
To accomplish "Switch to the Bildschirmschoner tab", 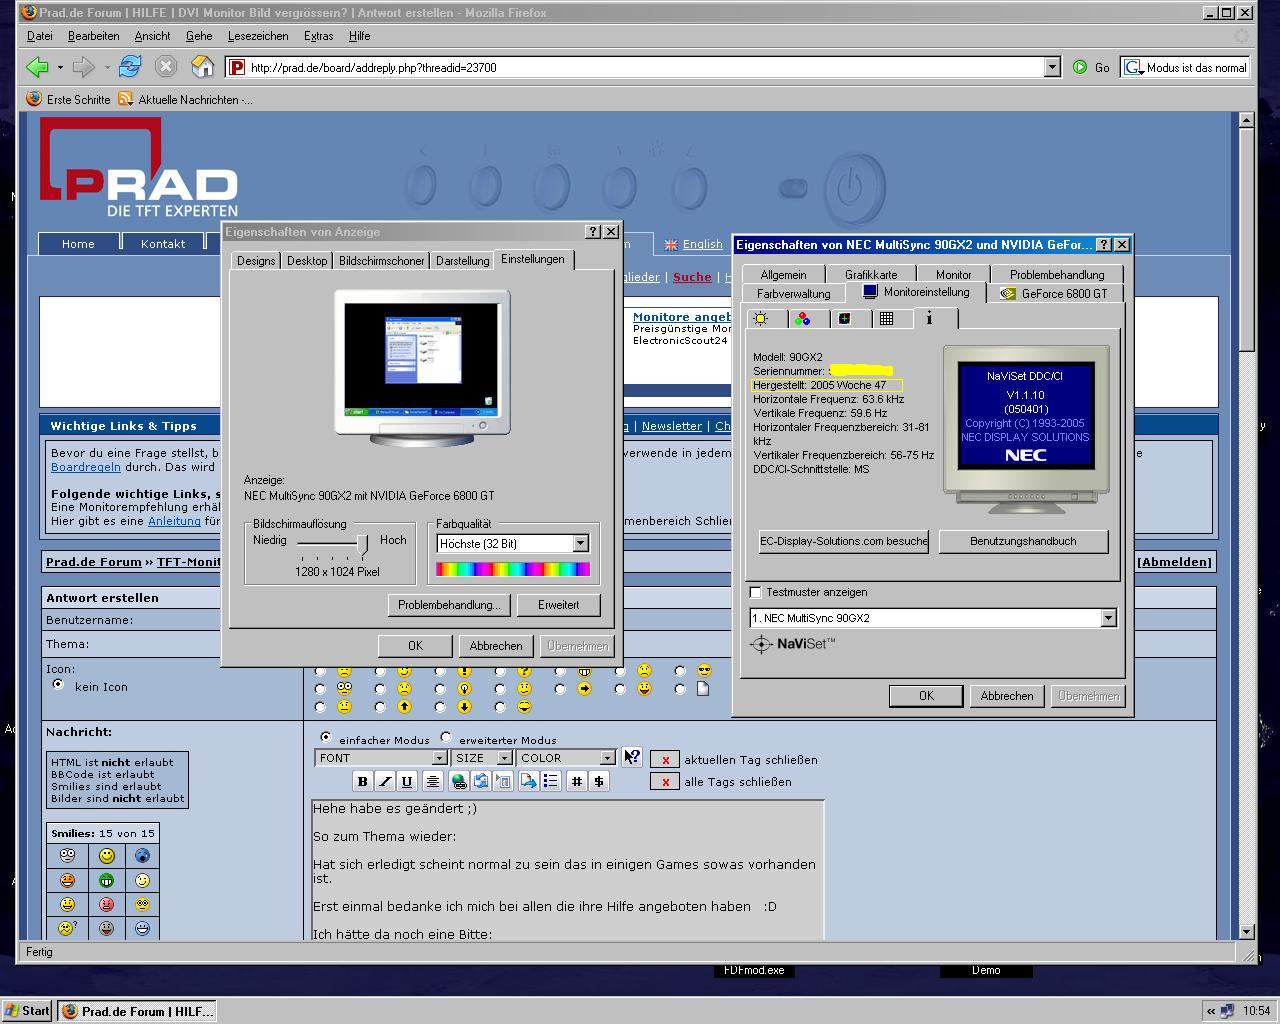I will click(381, 260).
